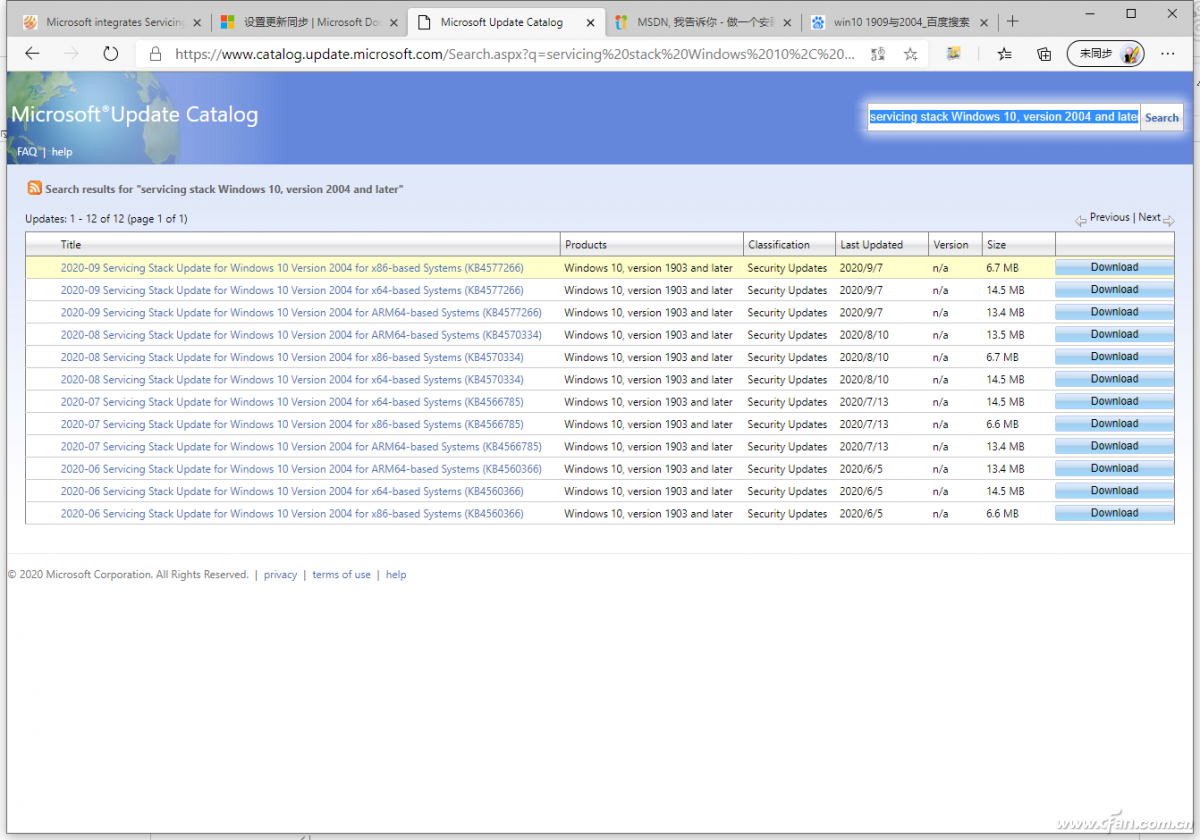Screen dimensions: 1200x840
Task: Open 2020-06 ARM64 update KB4560366 details
Action: [x=301, y=469]
